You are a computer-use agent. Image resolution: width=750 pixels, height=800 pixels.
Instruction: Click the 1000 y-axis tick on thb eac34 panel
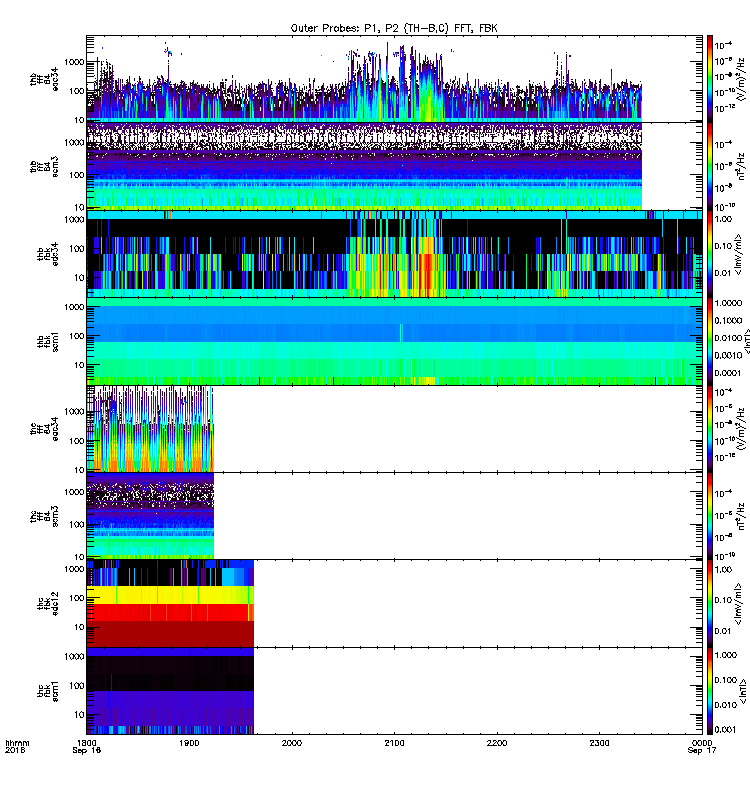tap(74, 62)
